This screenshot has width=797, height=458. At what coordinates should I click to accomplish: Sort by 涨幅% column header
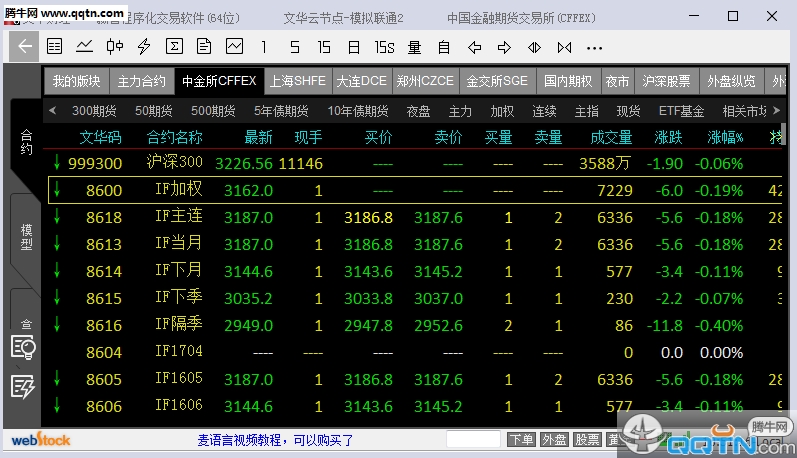click(x=725, y=137)
